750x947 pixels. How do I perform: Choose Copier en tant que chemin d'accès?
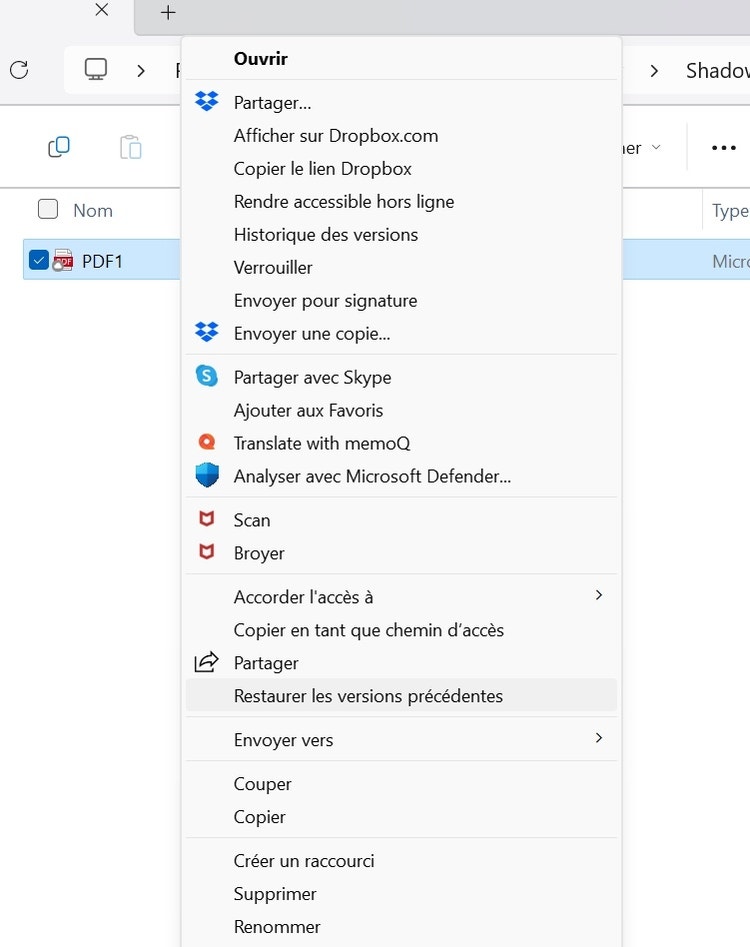[x=368, y=630]
